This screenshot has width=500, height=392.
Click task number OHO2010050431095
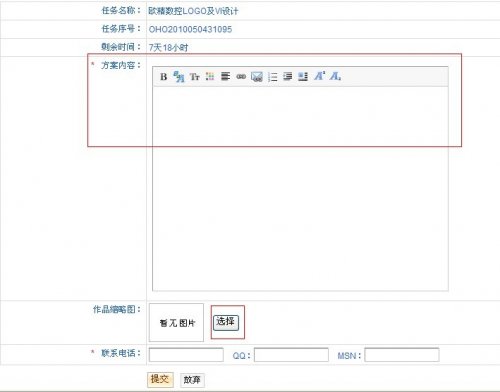[x=190, y=29]
